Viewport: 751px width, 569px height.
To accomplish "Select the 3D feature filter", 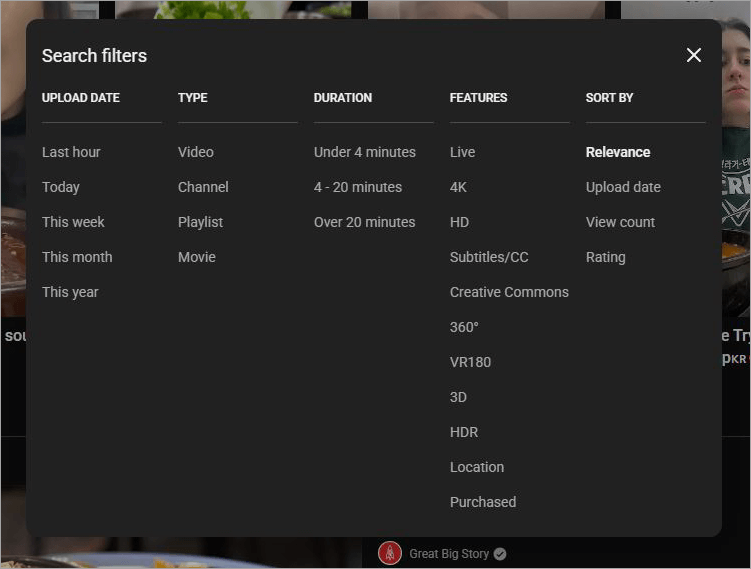I will 458,397.
